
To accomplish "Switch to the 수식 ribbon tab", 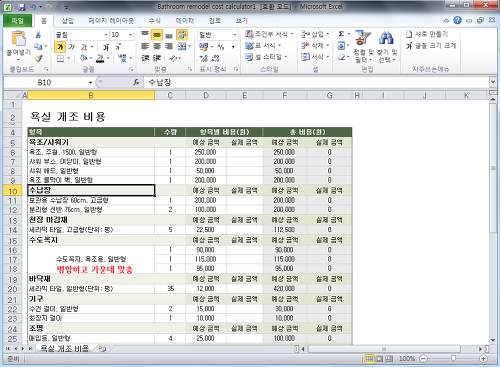I will 154,21.
